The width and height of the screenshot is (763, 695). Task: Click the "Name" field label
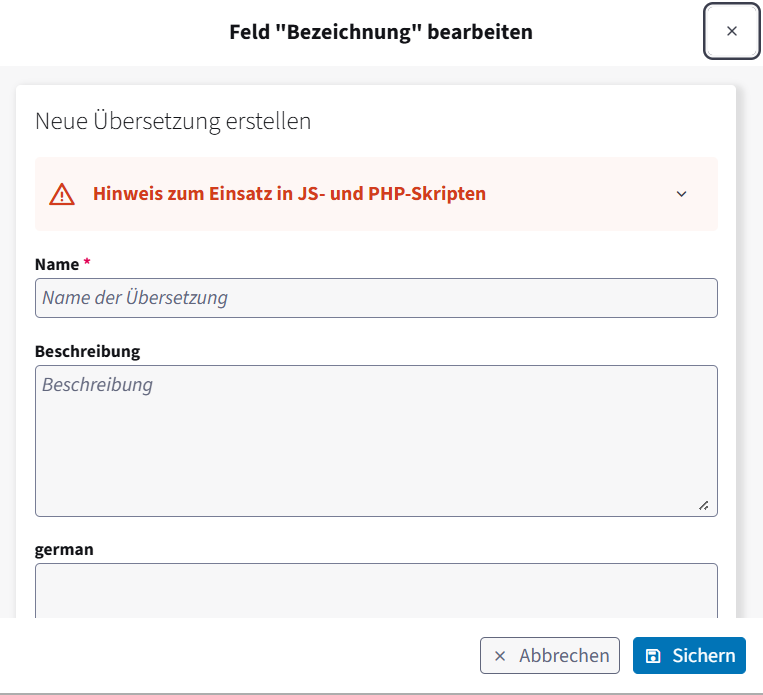click(x=56, y=264)
